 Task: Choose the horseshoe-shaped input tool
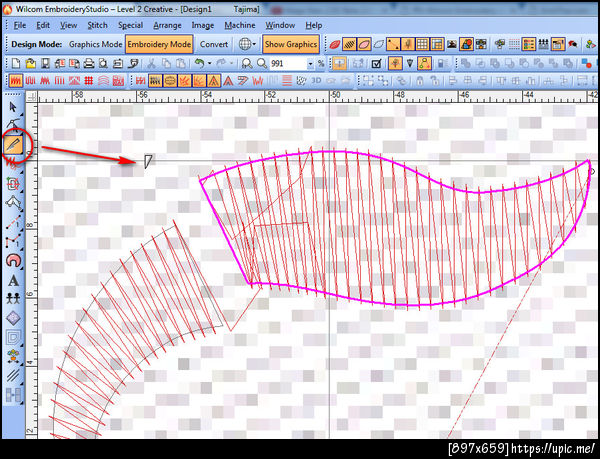pyautogui.click(x=13, y=261)
